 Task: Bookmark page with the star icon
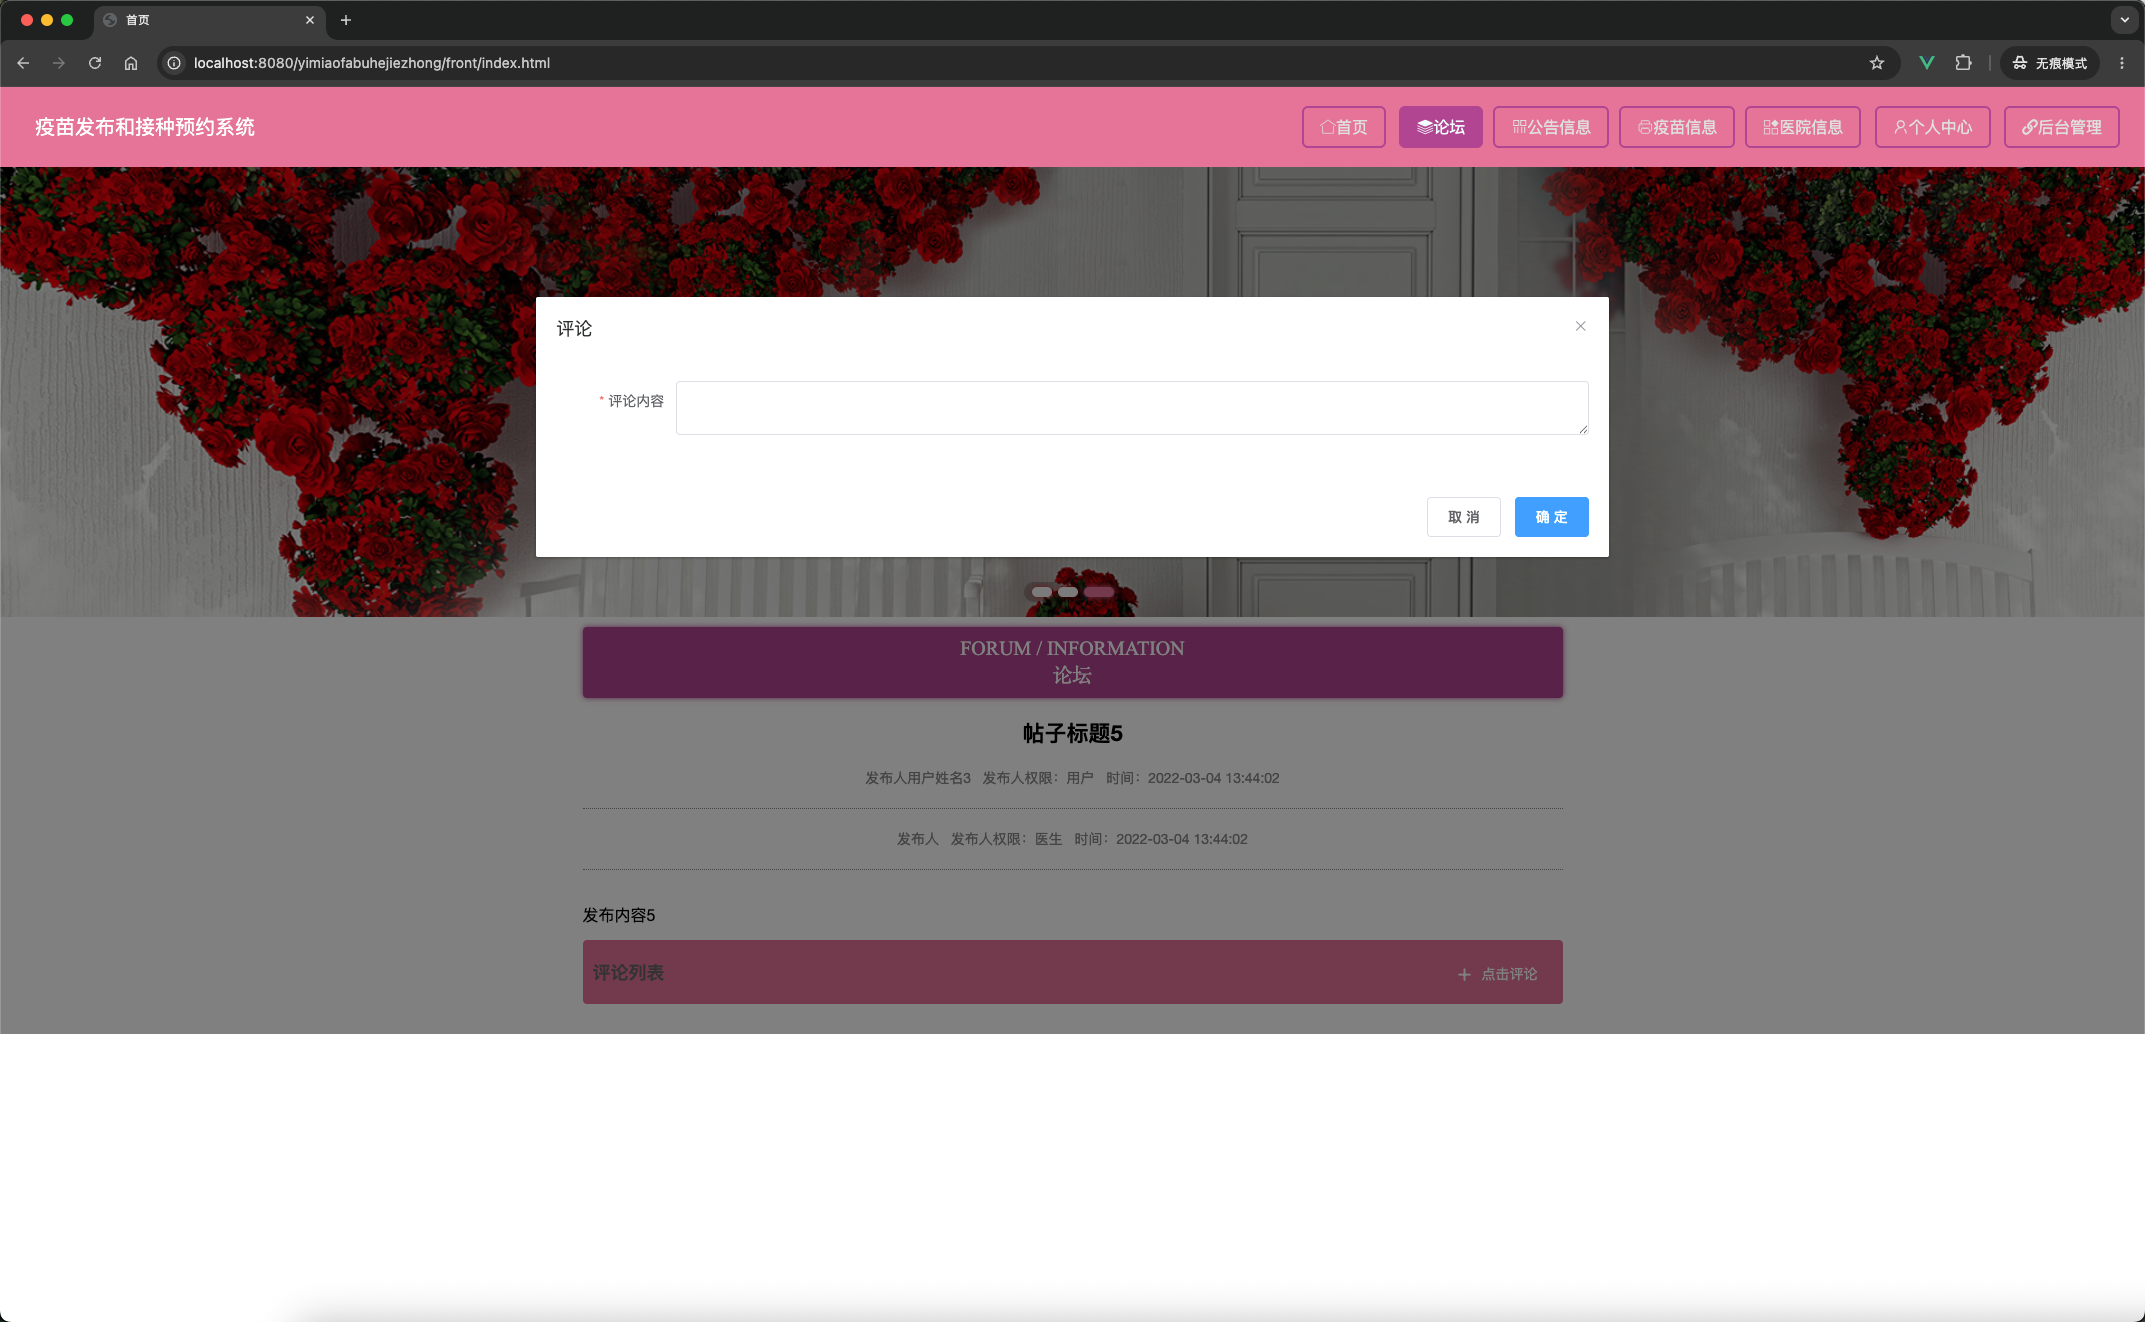1877,63
